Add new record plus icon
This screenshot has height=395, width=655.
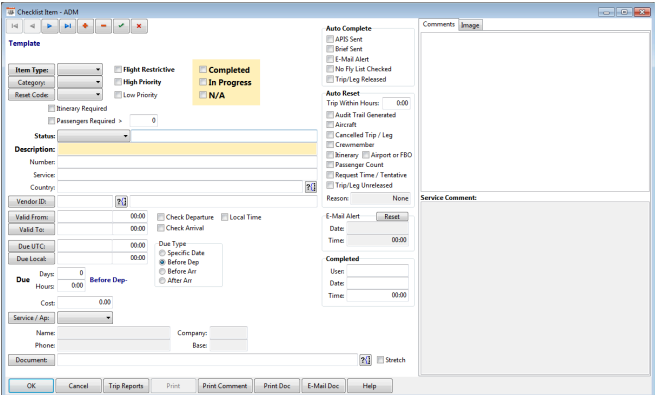(85, 26)
